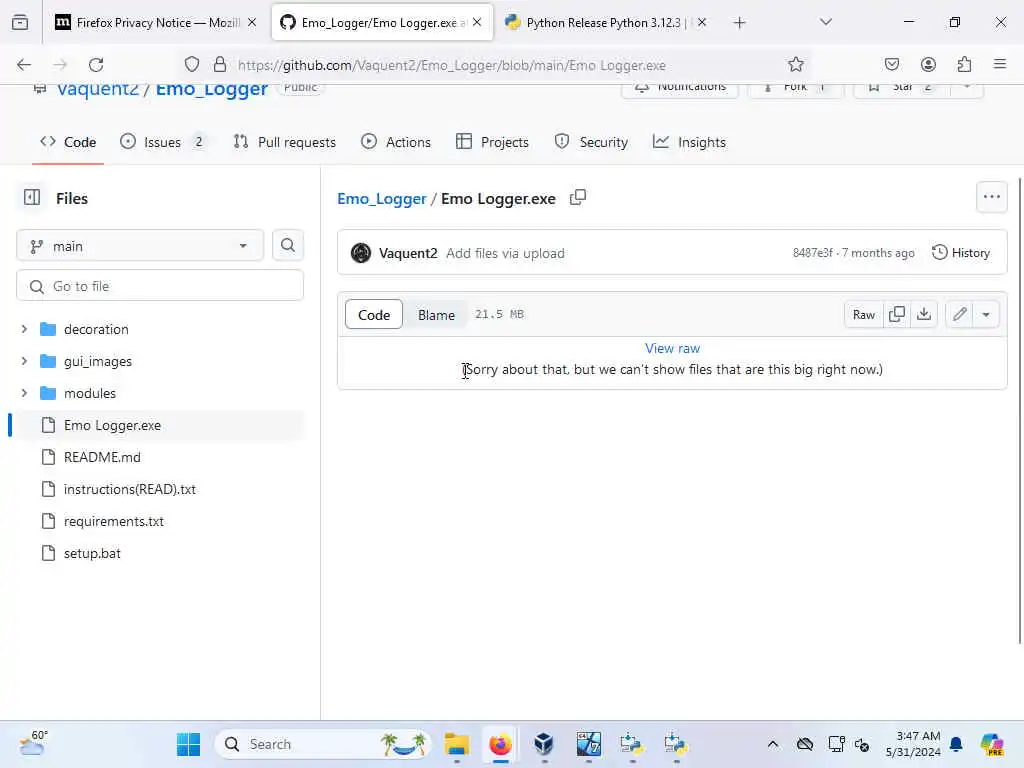Open the Actions tab
The width and height of the screenshot is (1024, 768).
coord(396,142)
